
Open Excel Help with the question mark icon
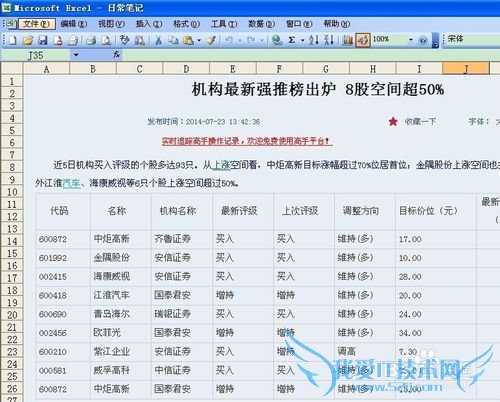point(423,40)
